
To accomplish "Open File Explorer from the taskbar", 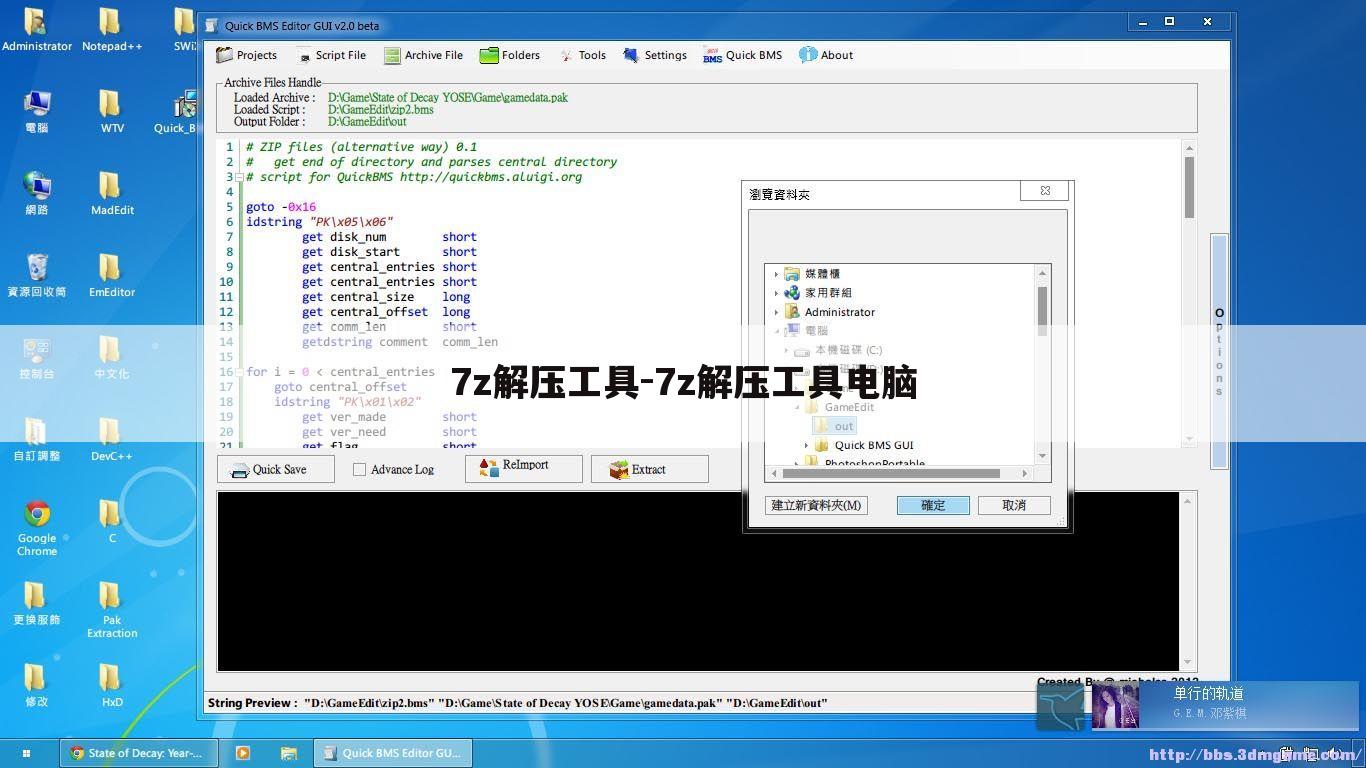I will pos(289,753).
